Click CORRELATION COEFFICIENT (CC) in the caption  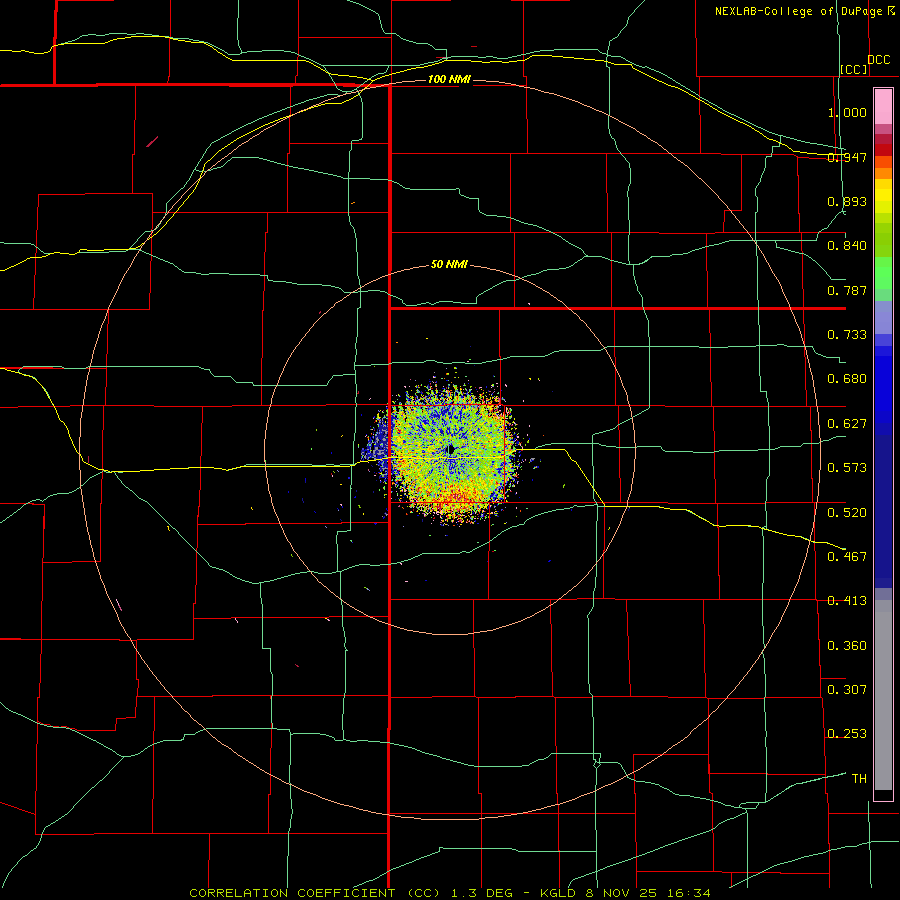[315, 893]
